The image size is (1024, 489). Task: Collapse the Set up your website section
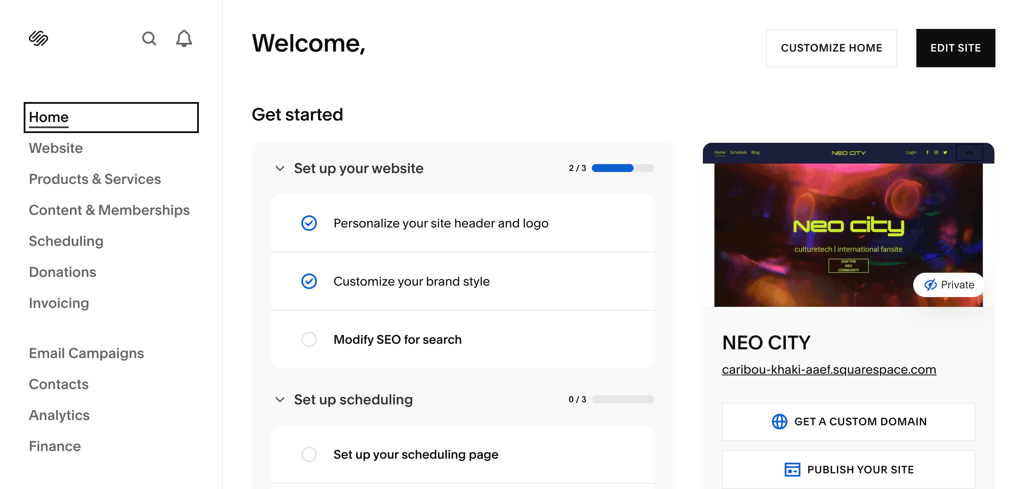[280, 168]
